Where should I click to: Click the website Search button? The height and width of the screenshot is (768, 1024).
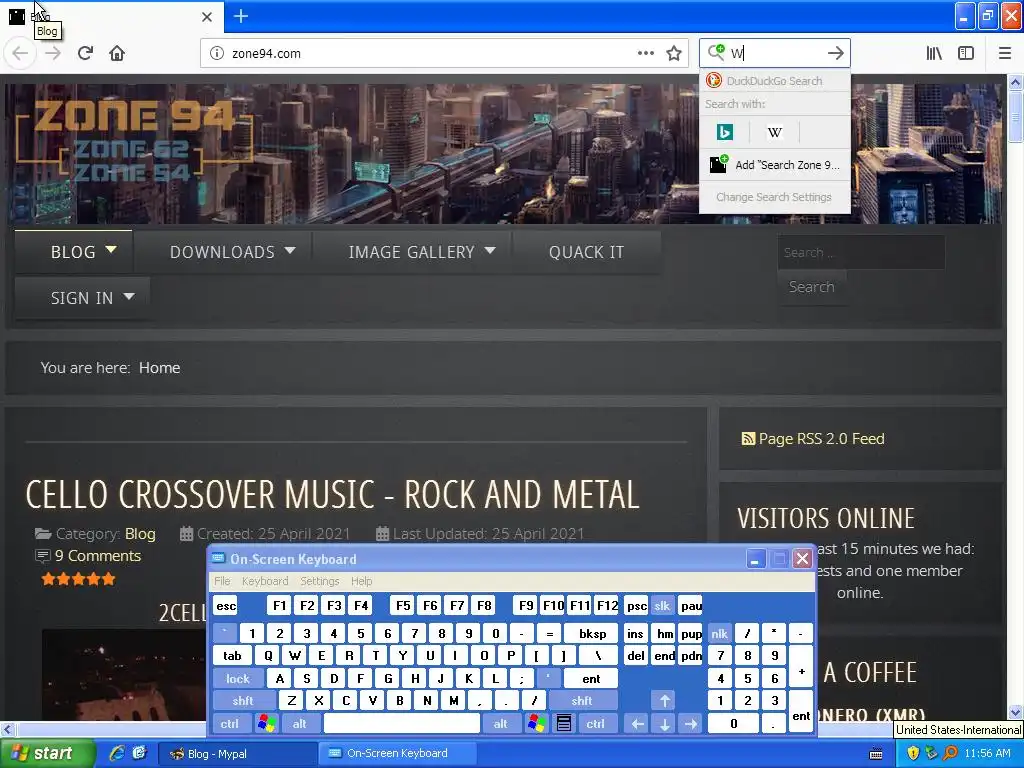point(811,287)
